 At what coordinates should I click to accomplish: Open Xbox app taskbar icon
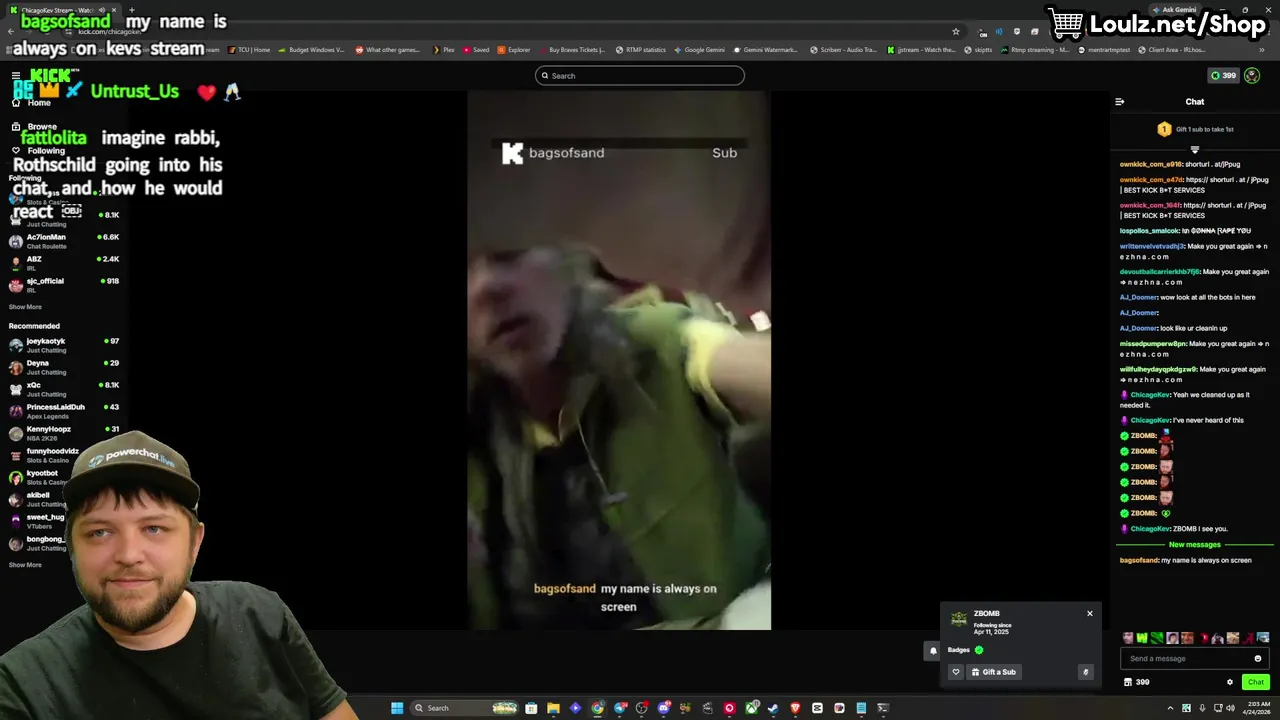(x=751, y=708)
